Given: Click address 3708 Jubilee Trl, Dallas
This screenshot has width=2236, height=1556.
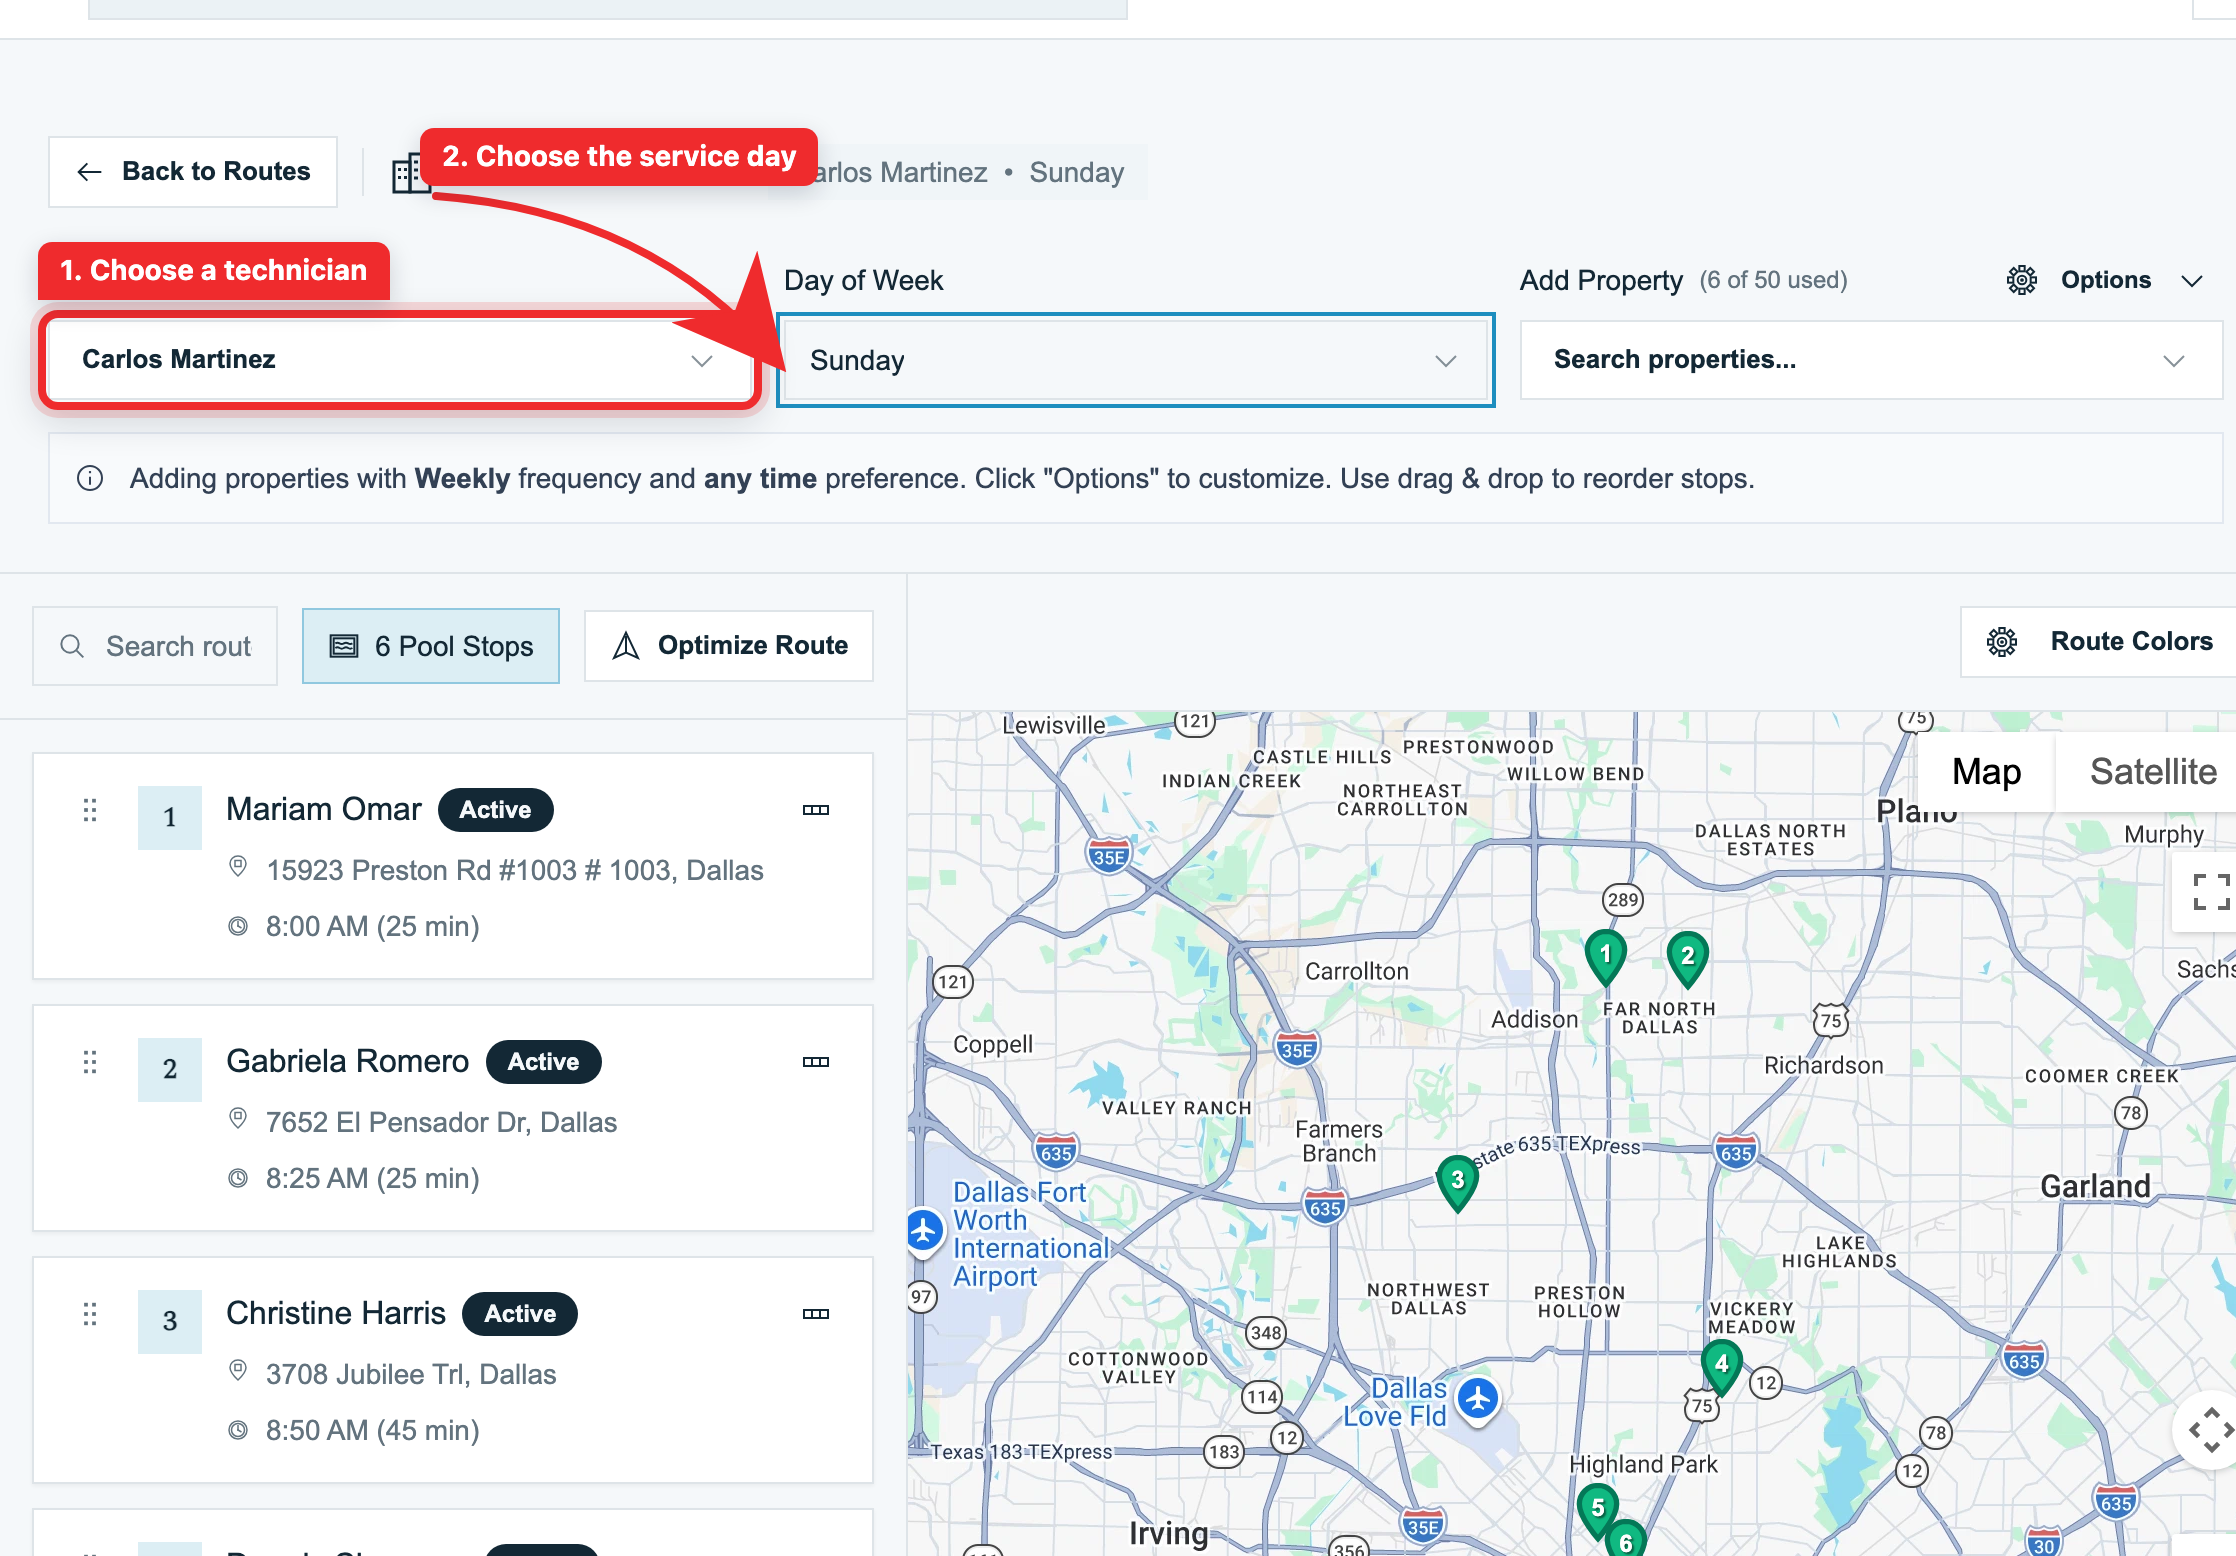Looking at the screenshot, I should 411,1374.
